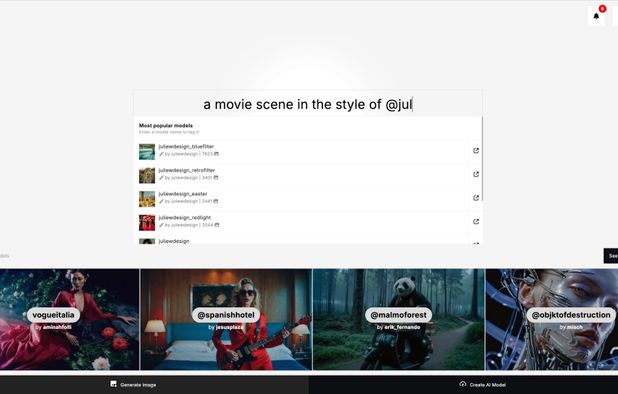This screenshot has width=618, height=394.
Task: Open juliewdesign_bluefilter in a new tab
Action: click(476, 151)
